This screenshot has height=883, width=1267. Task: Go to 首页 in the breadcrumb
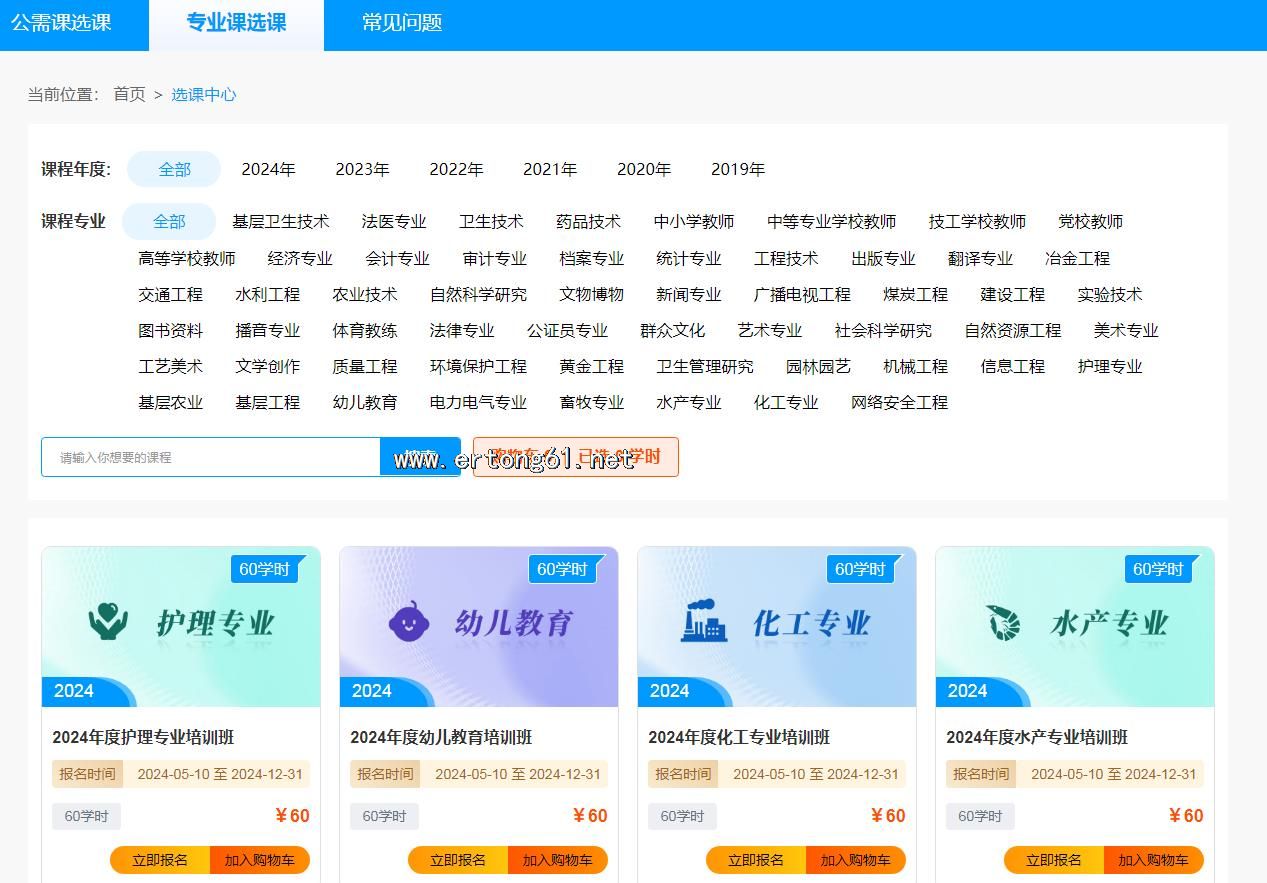(x=129, y=94)
